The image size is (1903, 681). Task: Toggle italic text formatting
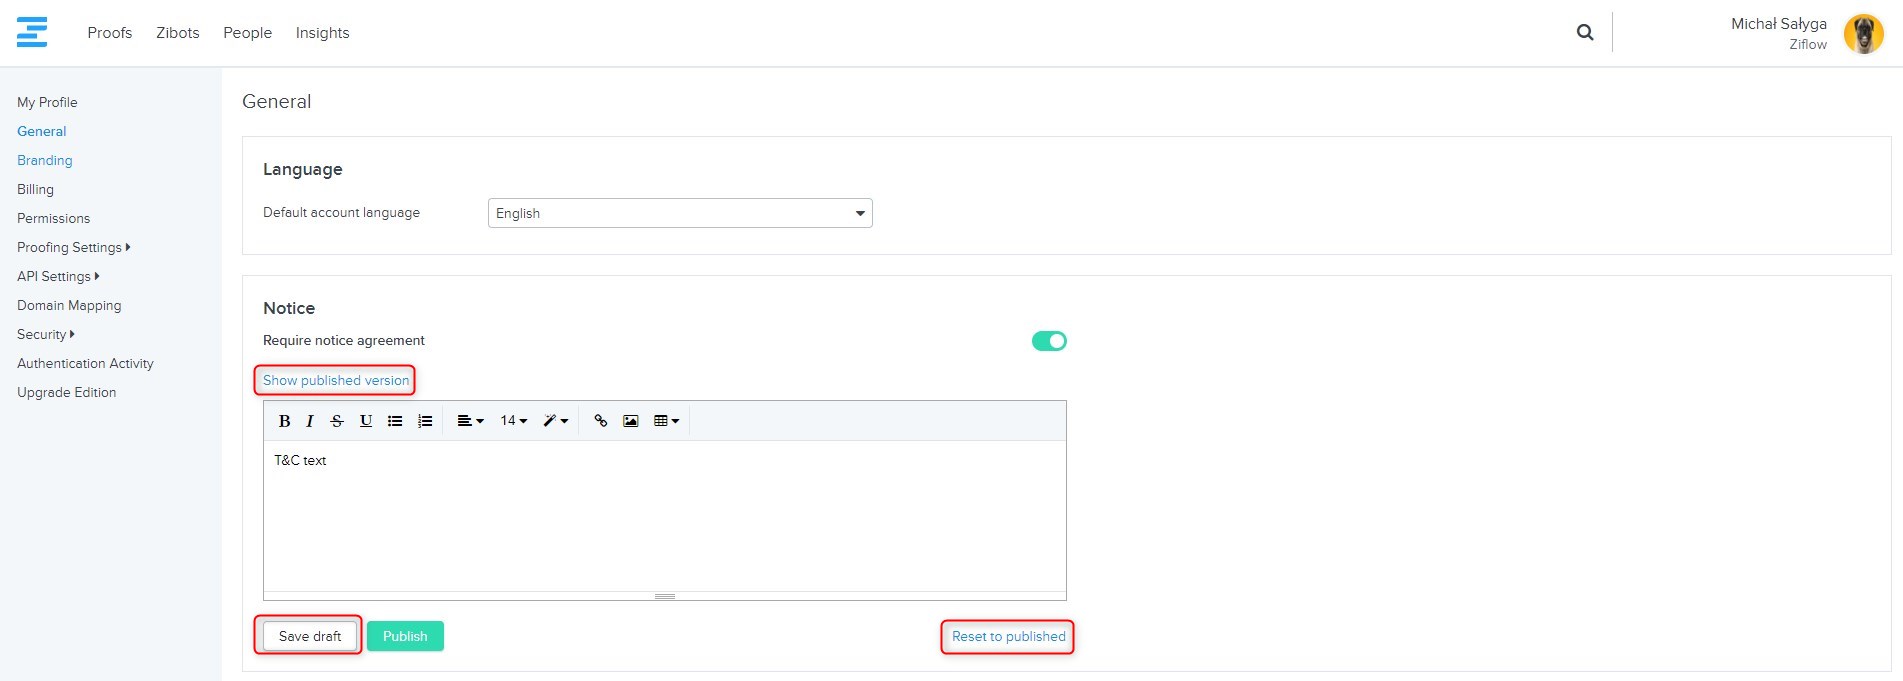310,421
